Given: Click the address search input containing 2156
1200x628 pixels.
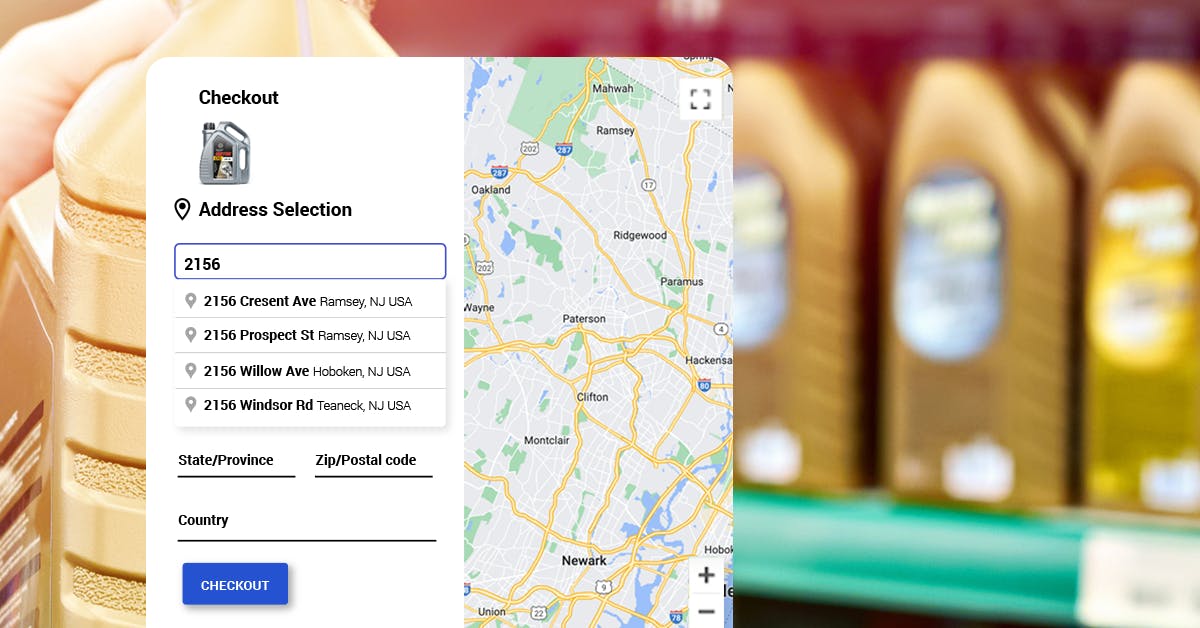Looking at the screenshot, I should [x=310, y=261].
